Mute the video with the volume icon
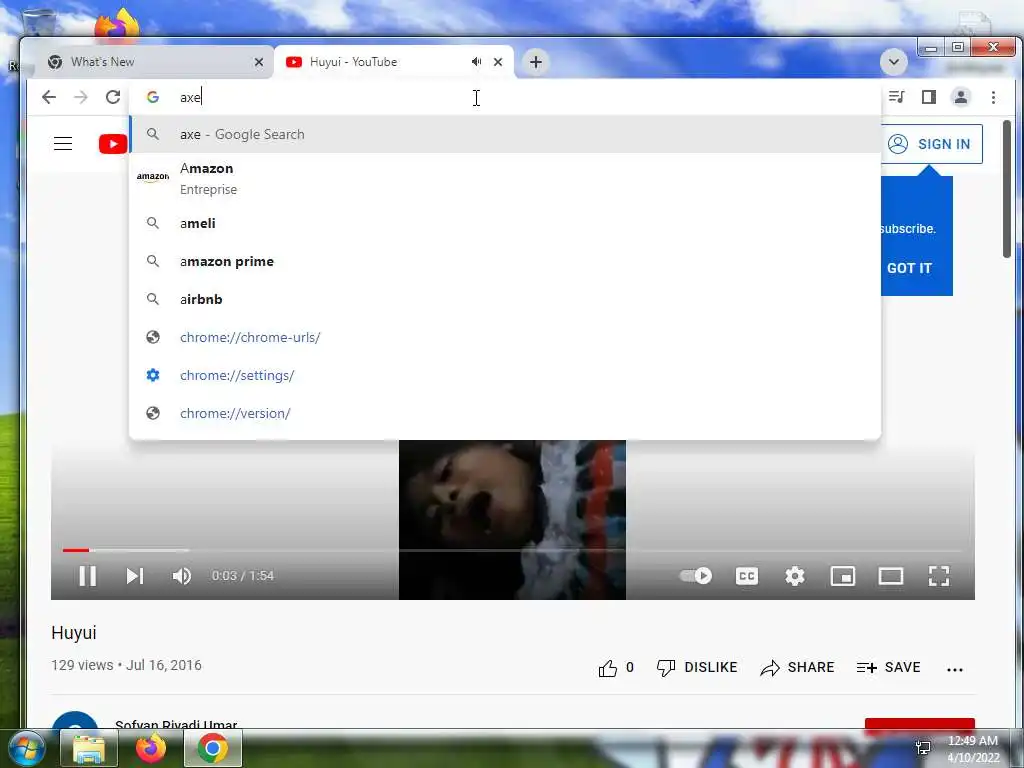The image size is (1024, 768). [x=182, y=576]
